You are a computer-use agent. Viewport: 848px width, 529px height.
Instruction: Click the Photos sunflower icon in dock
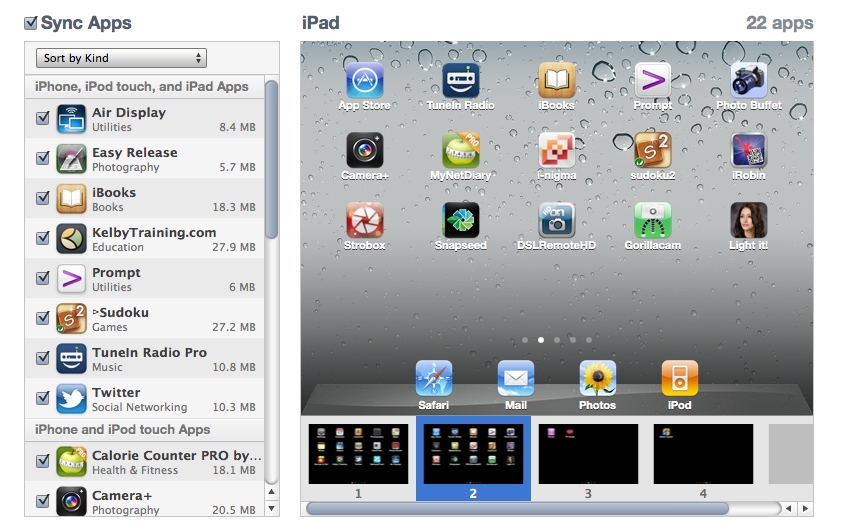598,378
